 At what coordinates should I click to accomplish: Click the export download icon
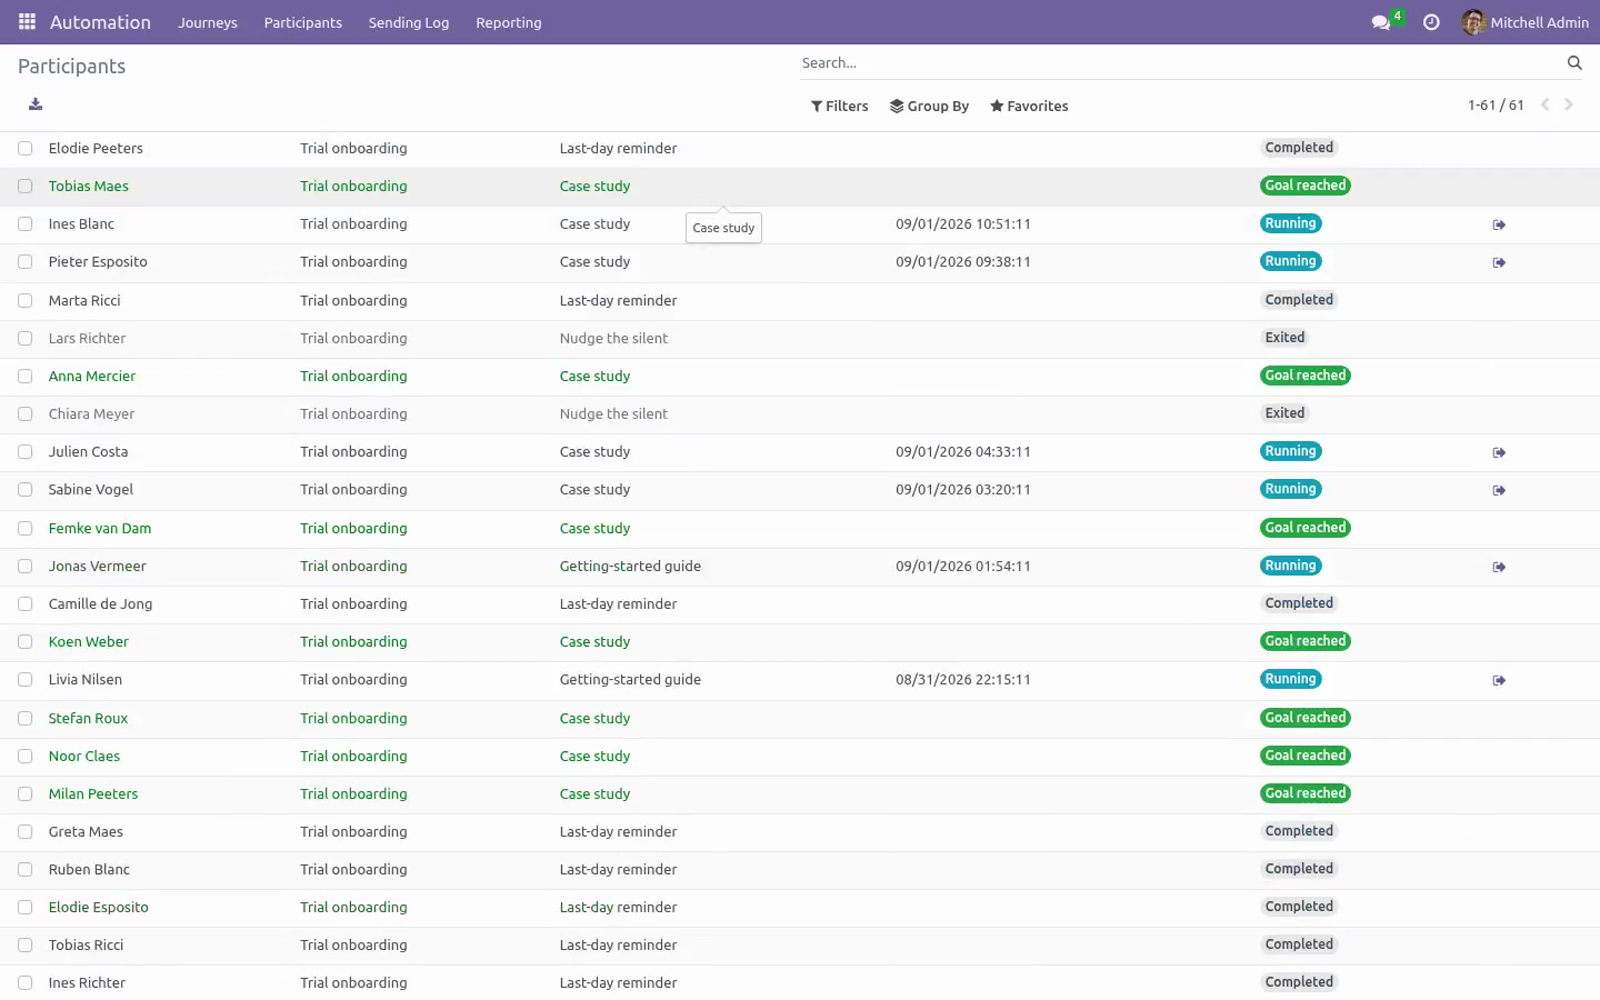(35, 104)
